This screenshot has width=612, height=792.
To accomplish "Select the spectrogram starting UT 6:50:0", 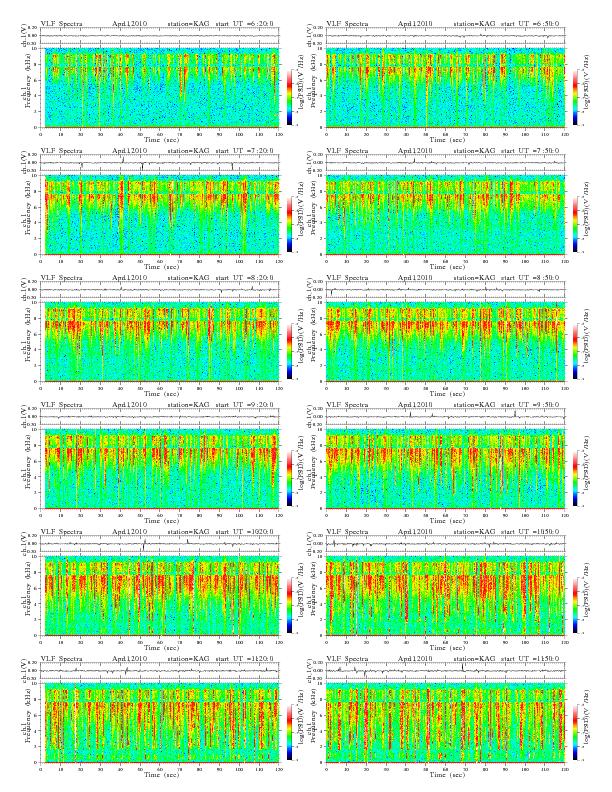I will click(445, 87).
